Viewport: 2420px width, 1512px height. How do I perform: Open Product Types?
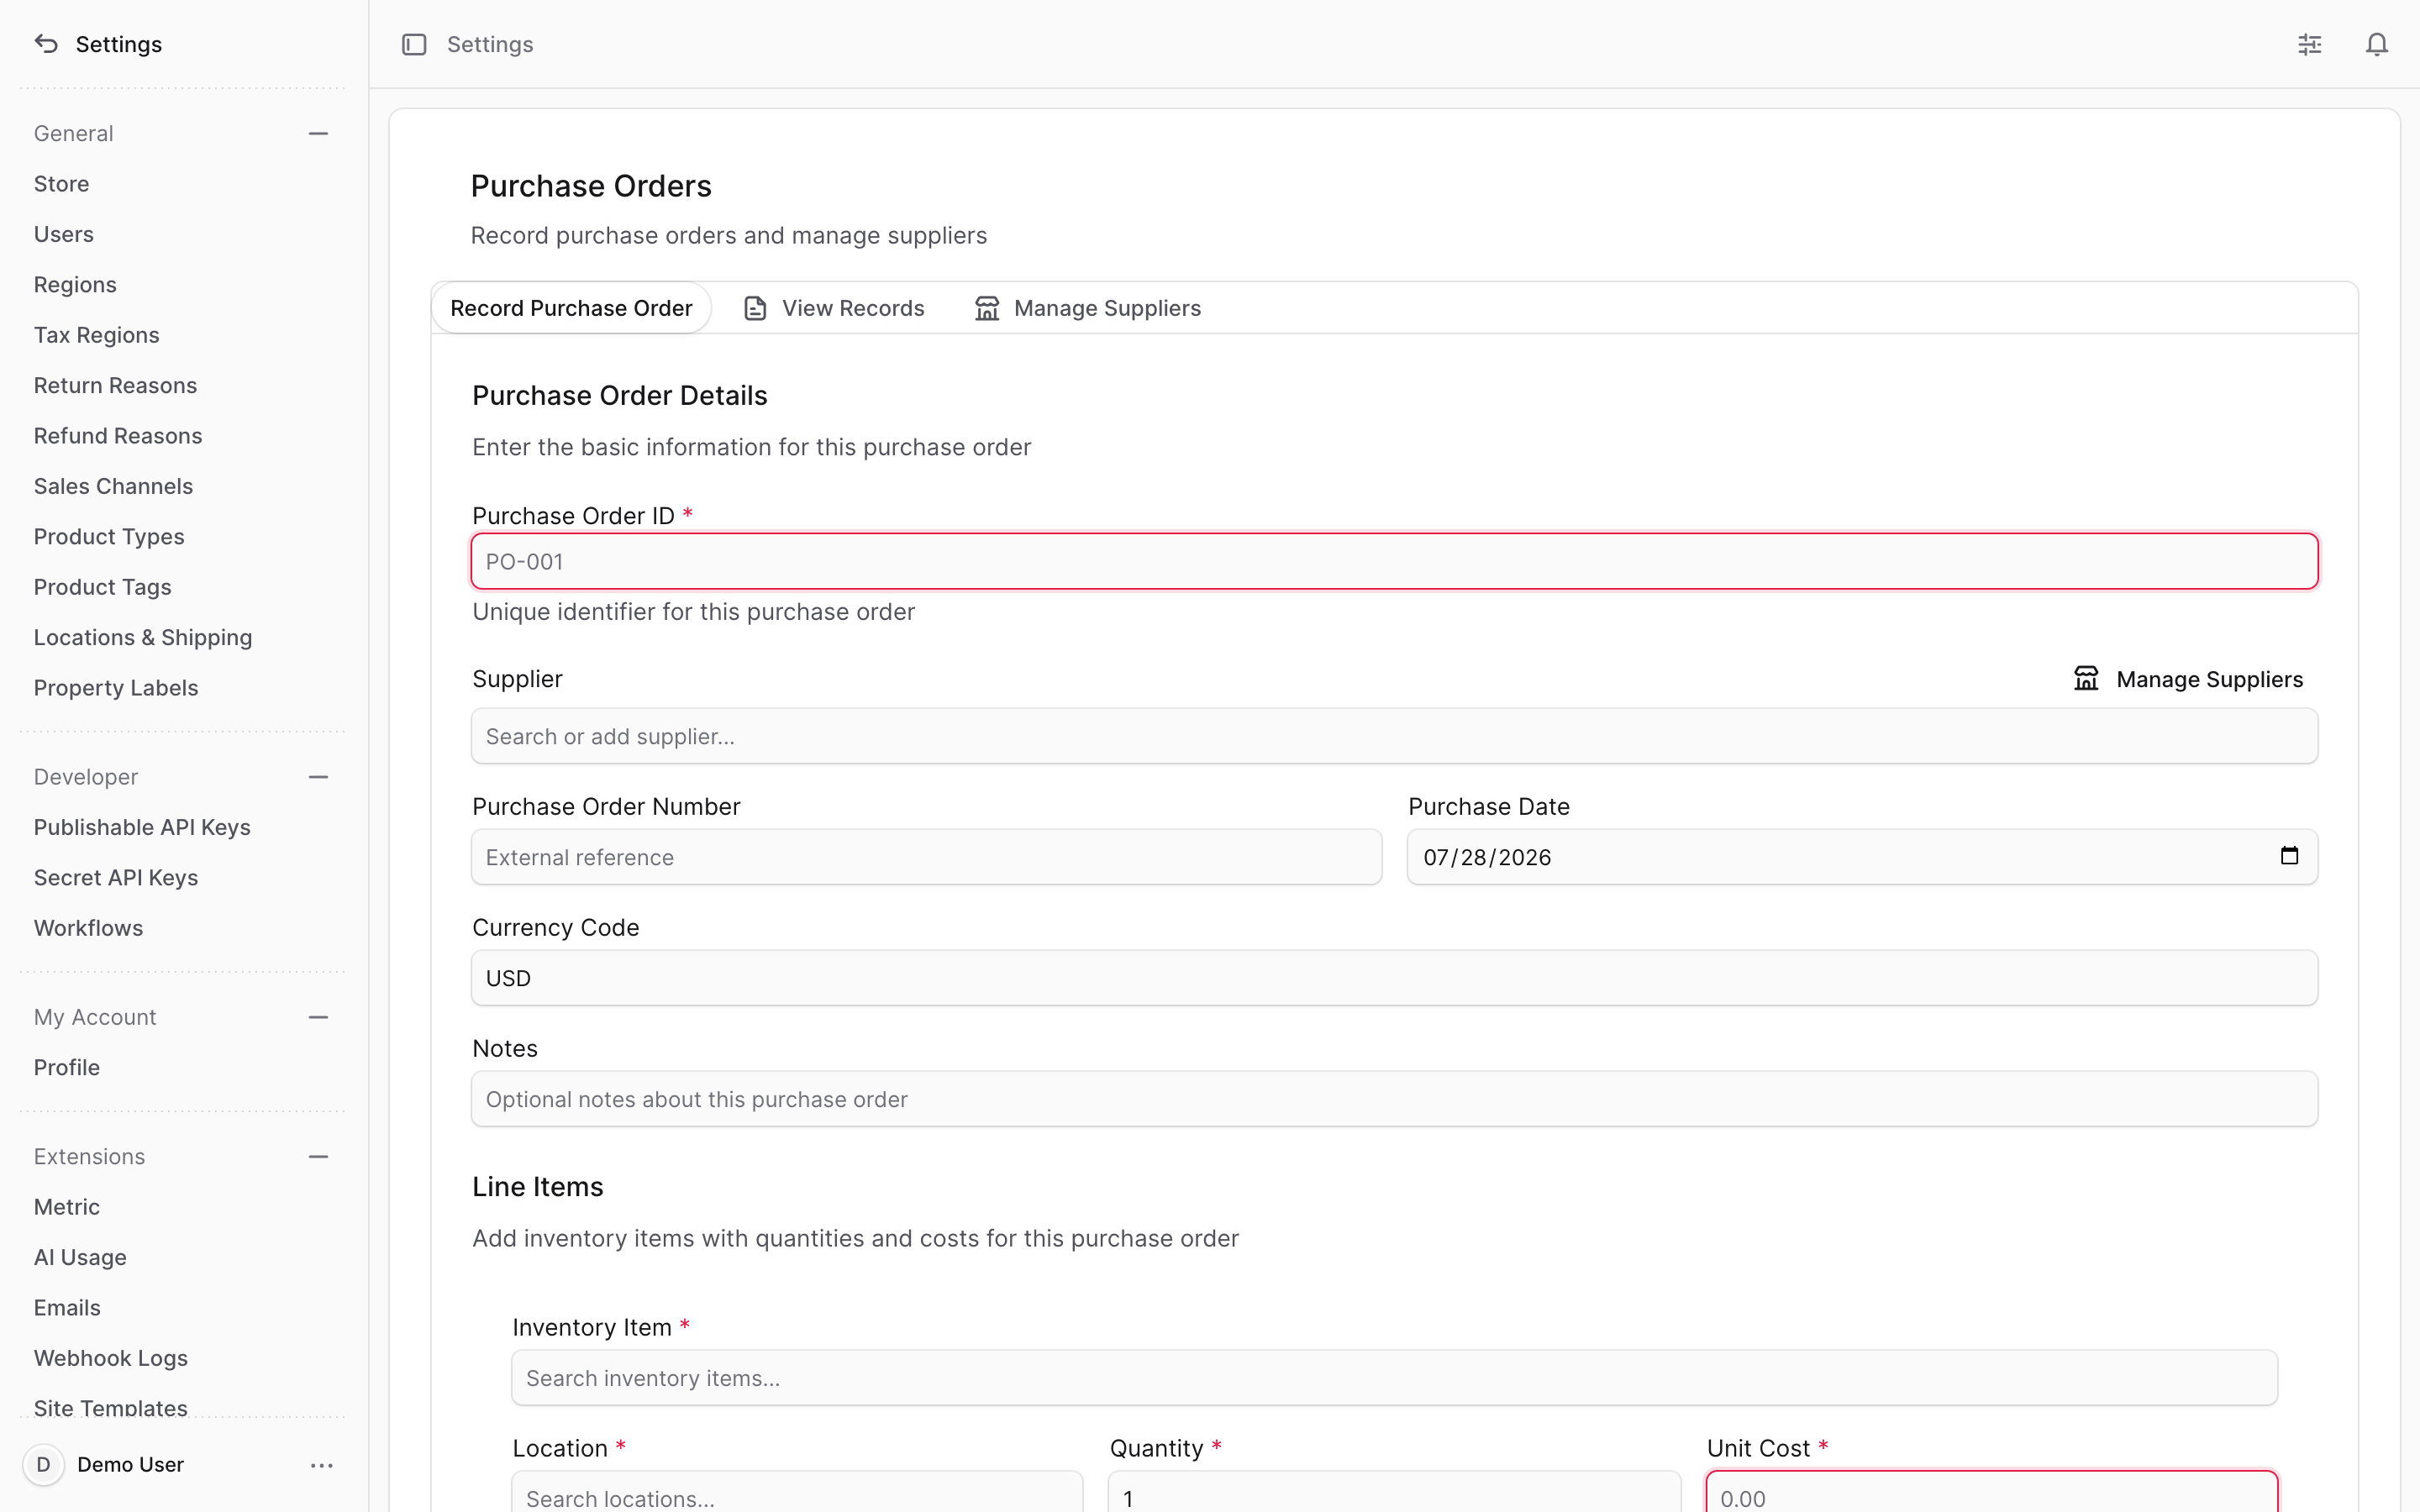(x=109, y=537)
